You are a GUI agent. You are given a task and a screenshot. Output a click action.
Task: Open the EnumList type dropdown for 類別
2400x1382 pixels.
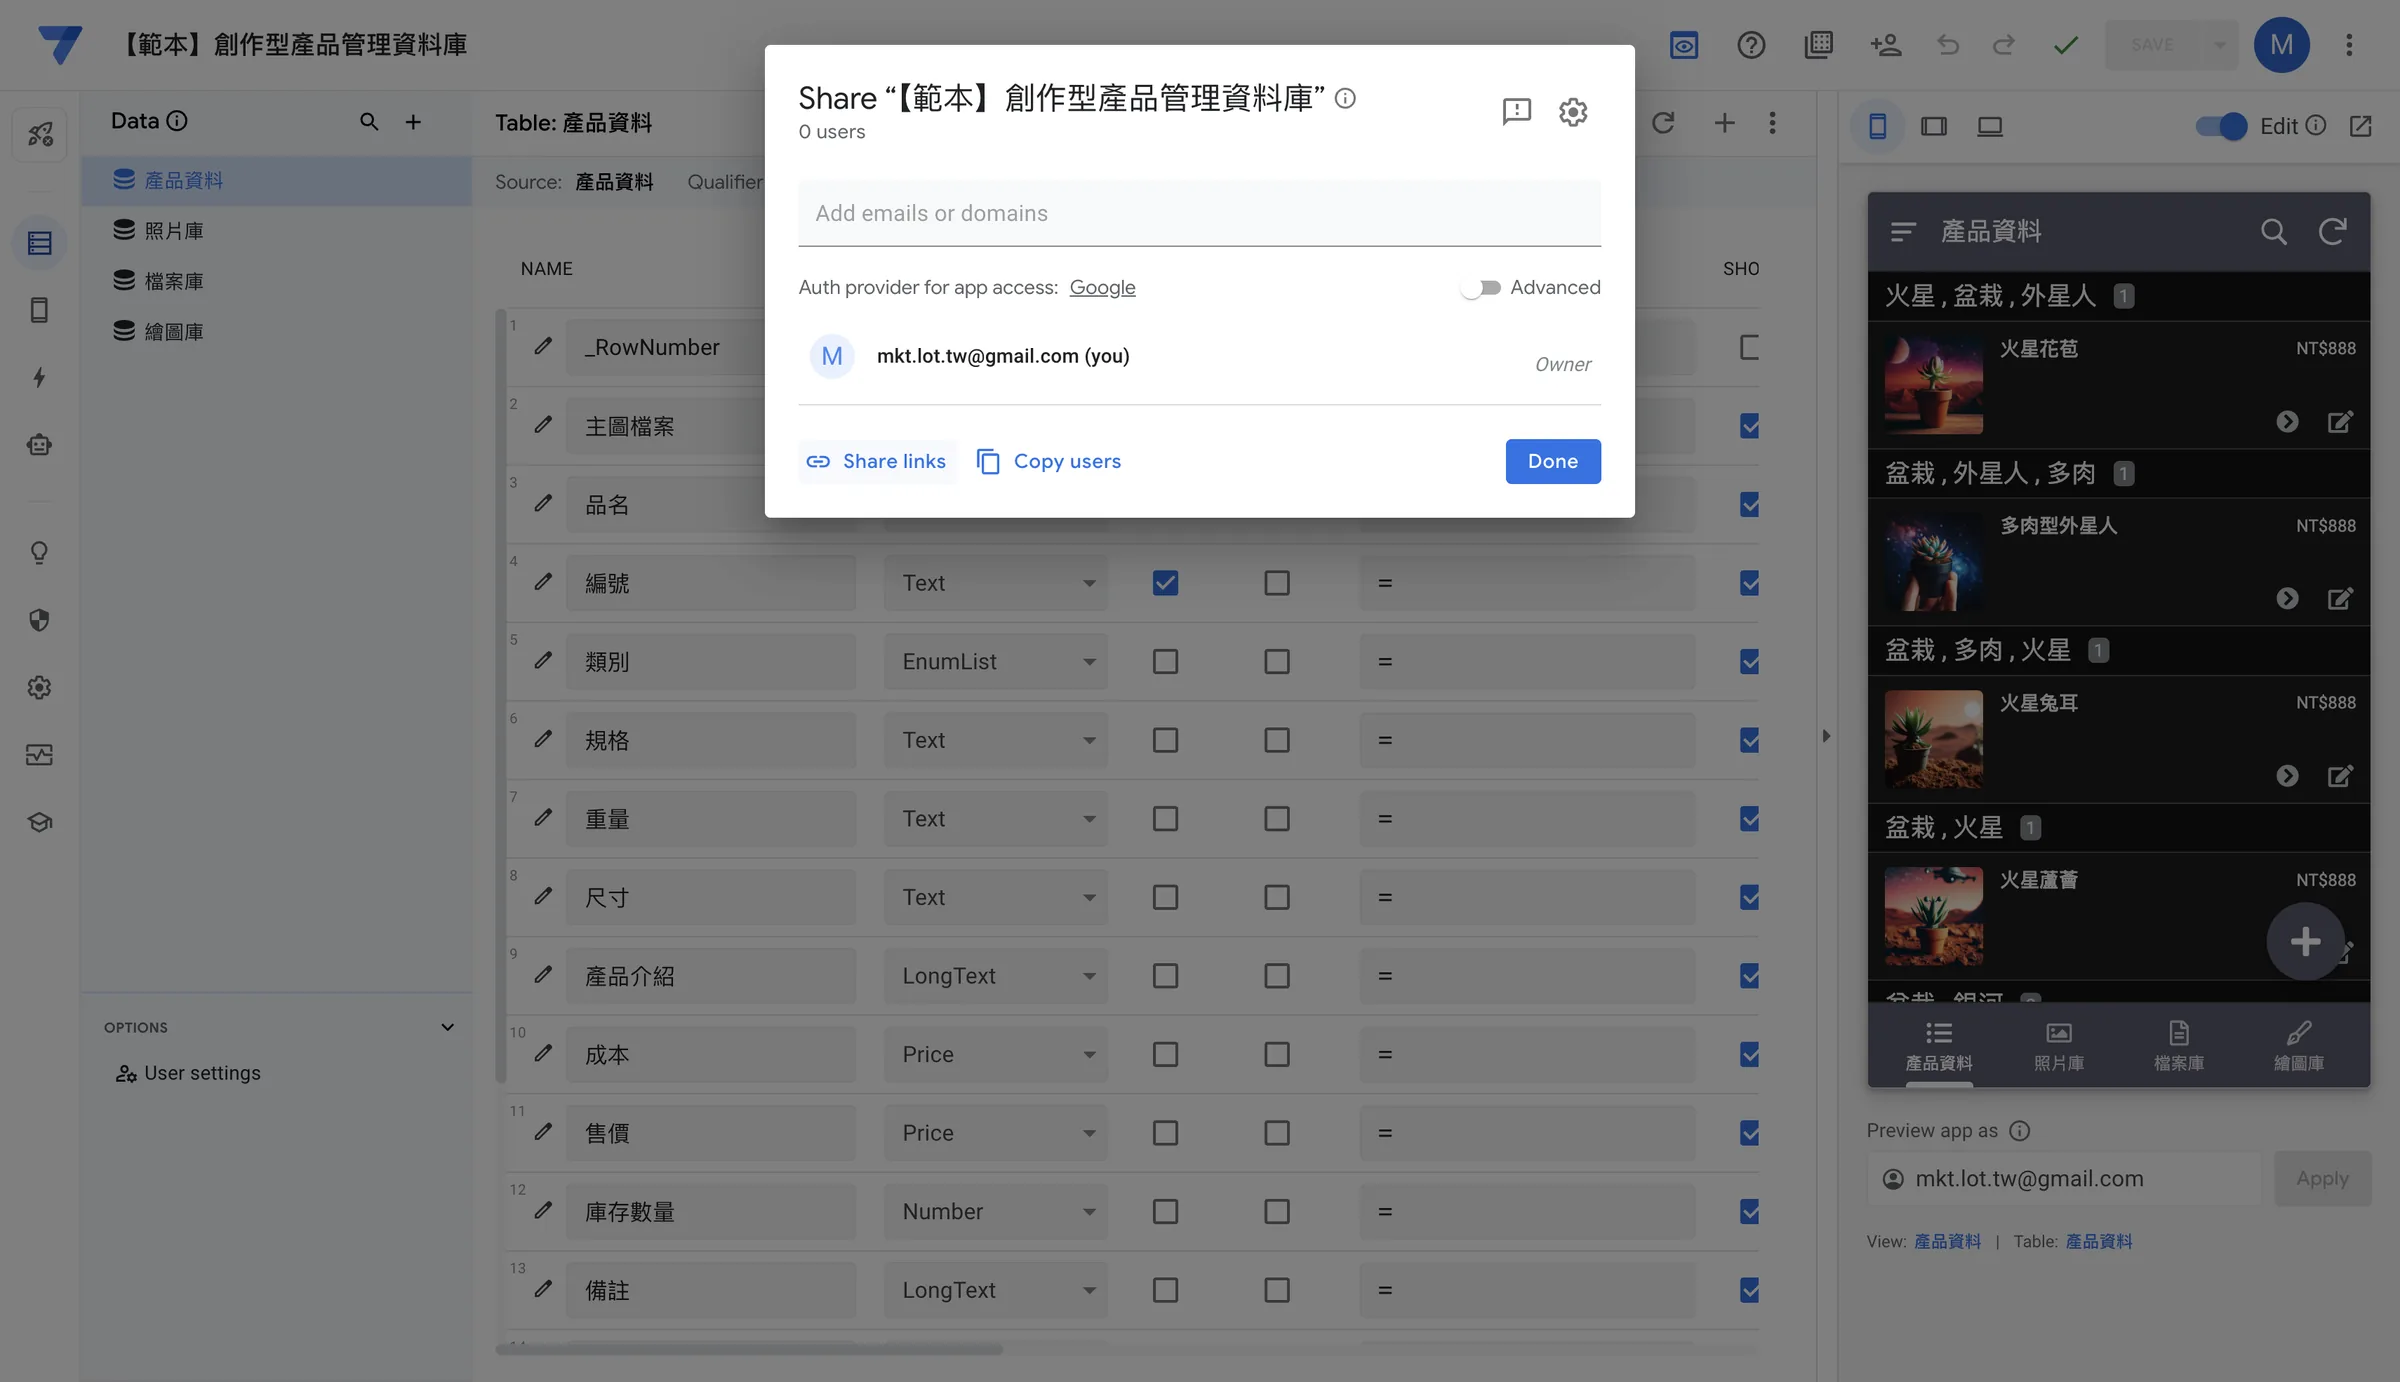tap(996, 661)
